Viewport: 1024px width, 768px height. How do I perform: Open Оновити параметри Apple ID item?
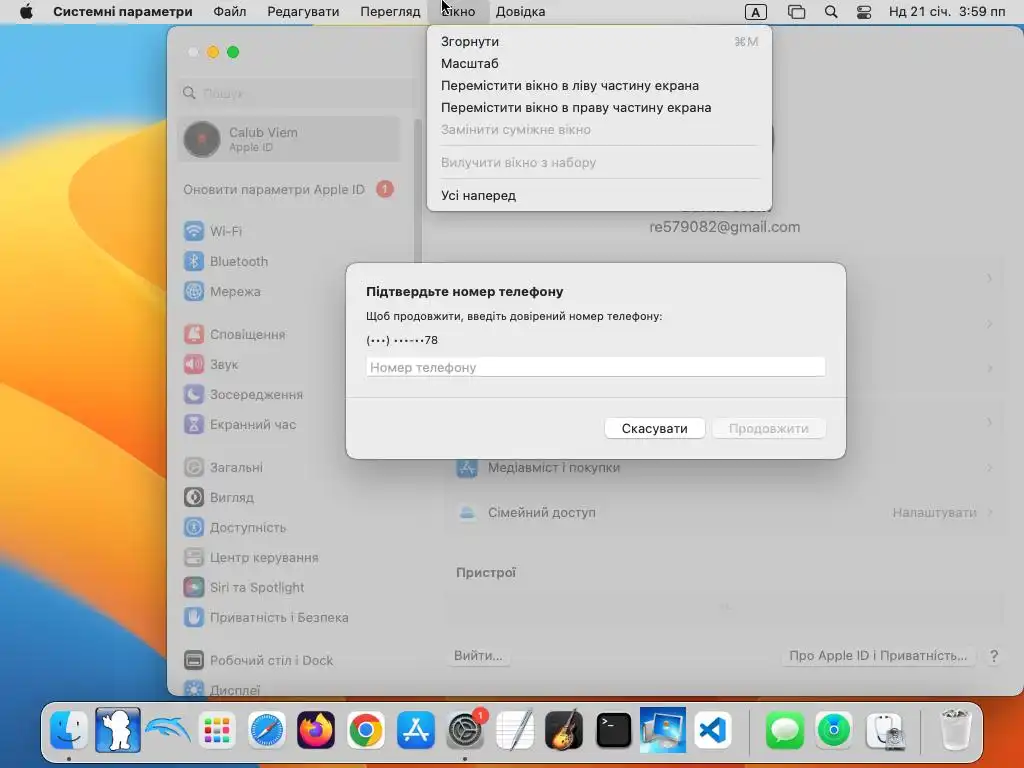point(289,189)
